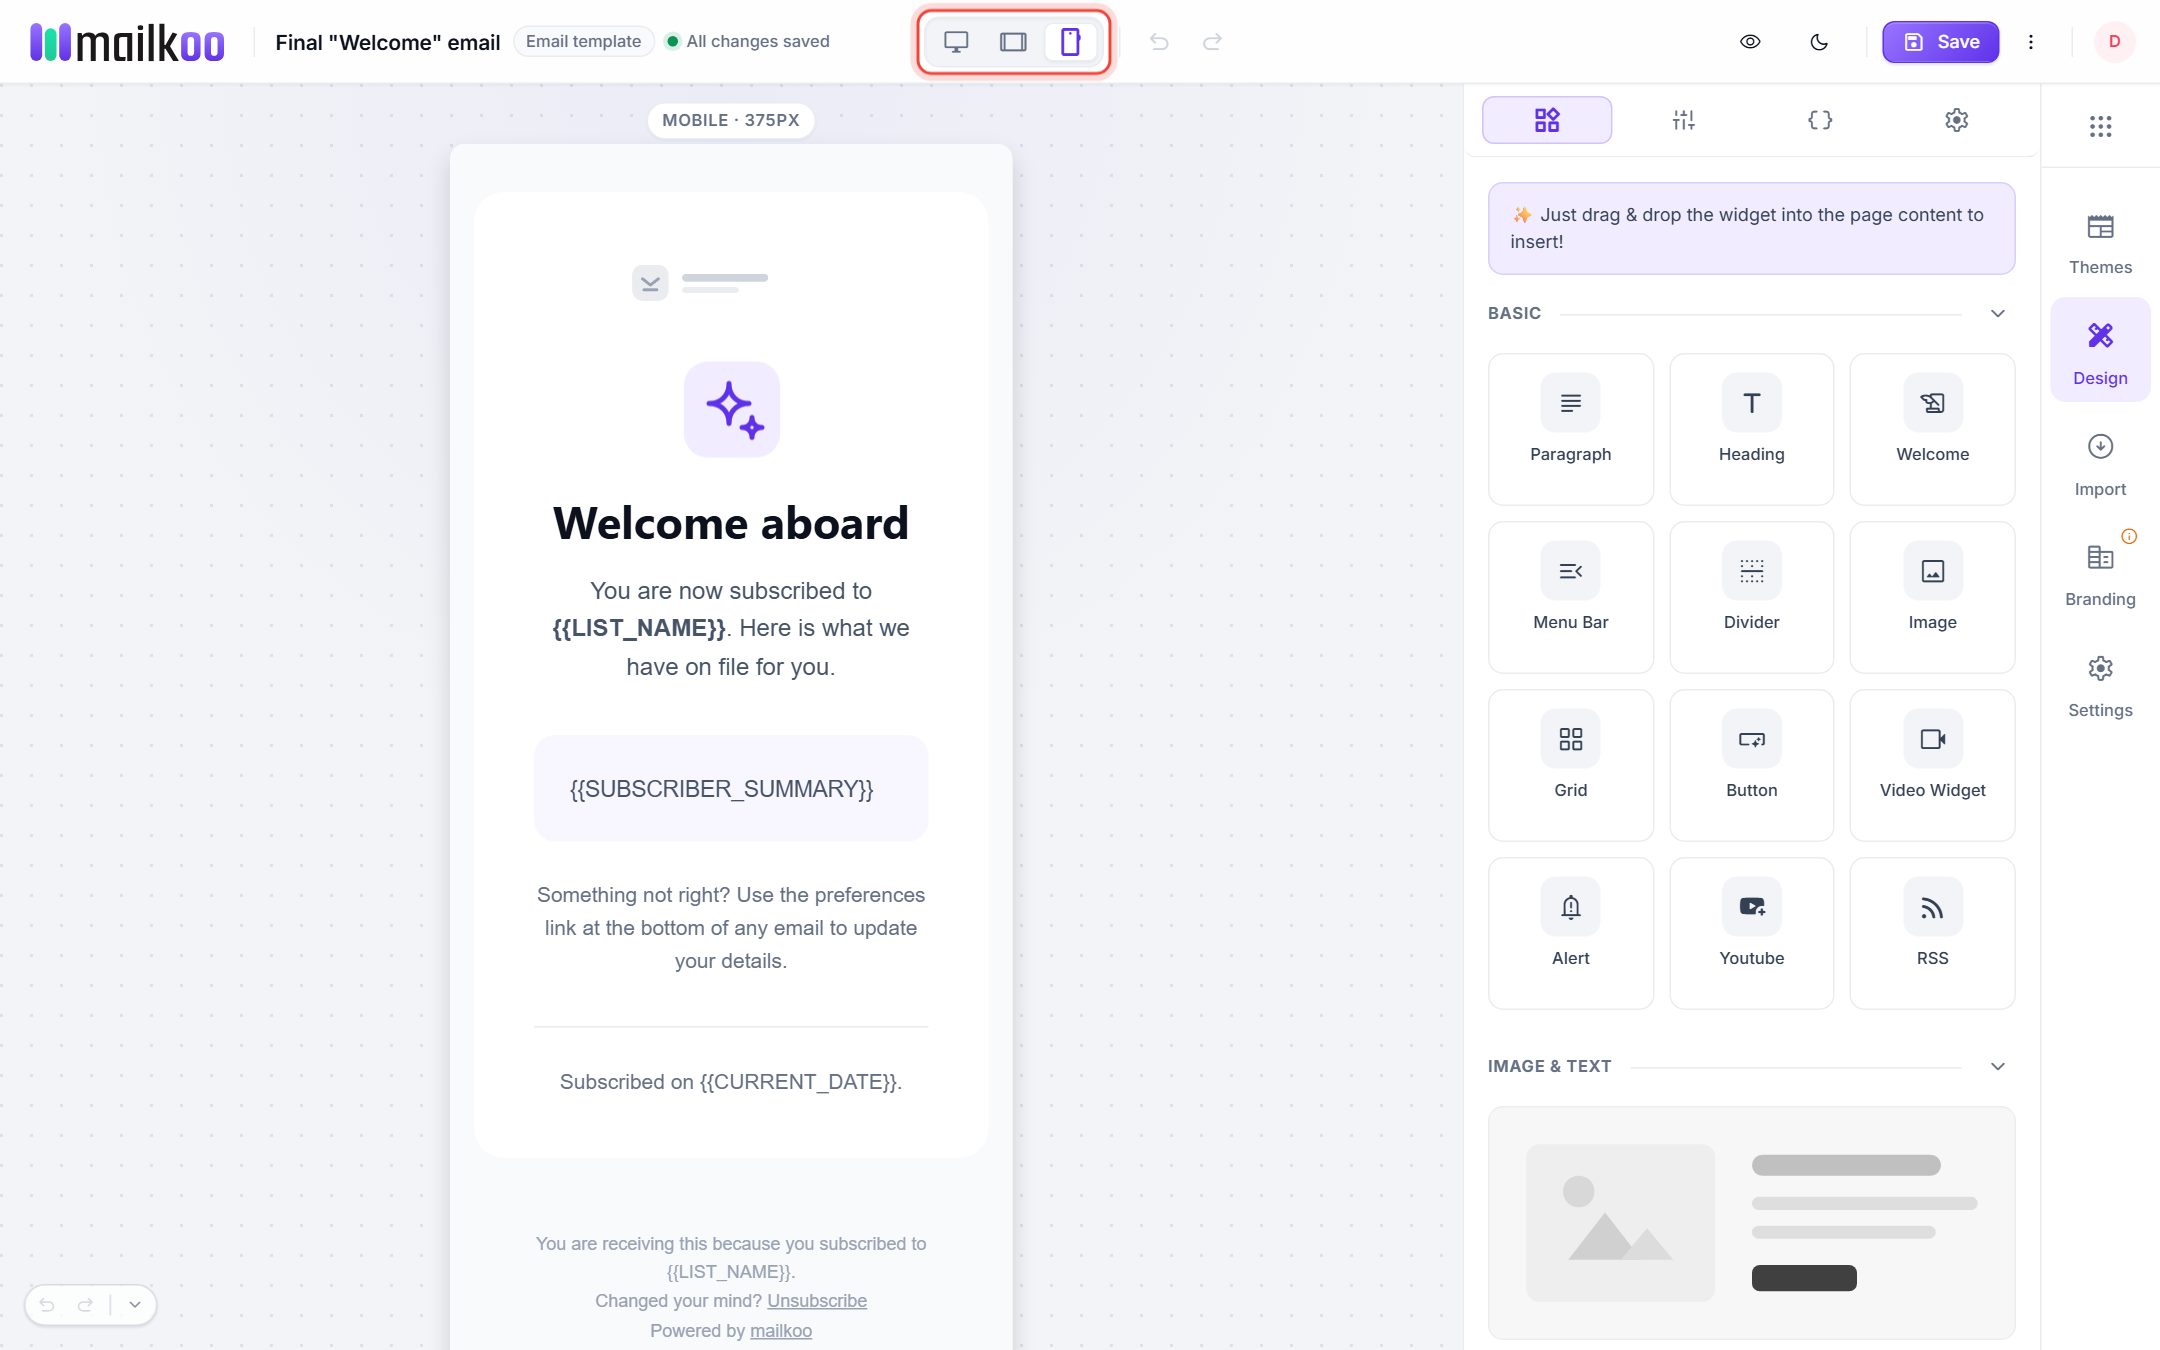Switch to desktop preview mode
Viewport: 2160px width, 1350px height.
click(x=956, y=42)
